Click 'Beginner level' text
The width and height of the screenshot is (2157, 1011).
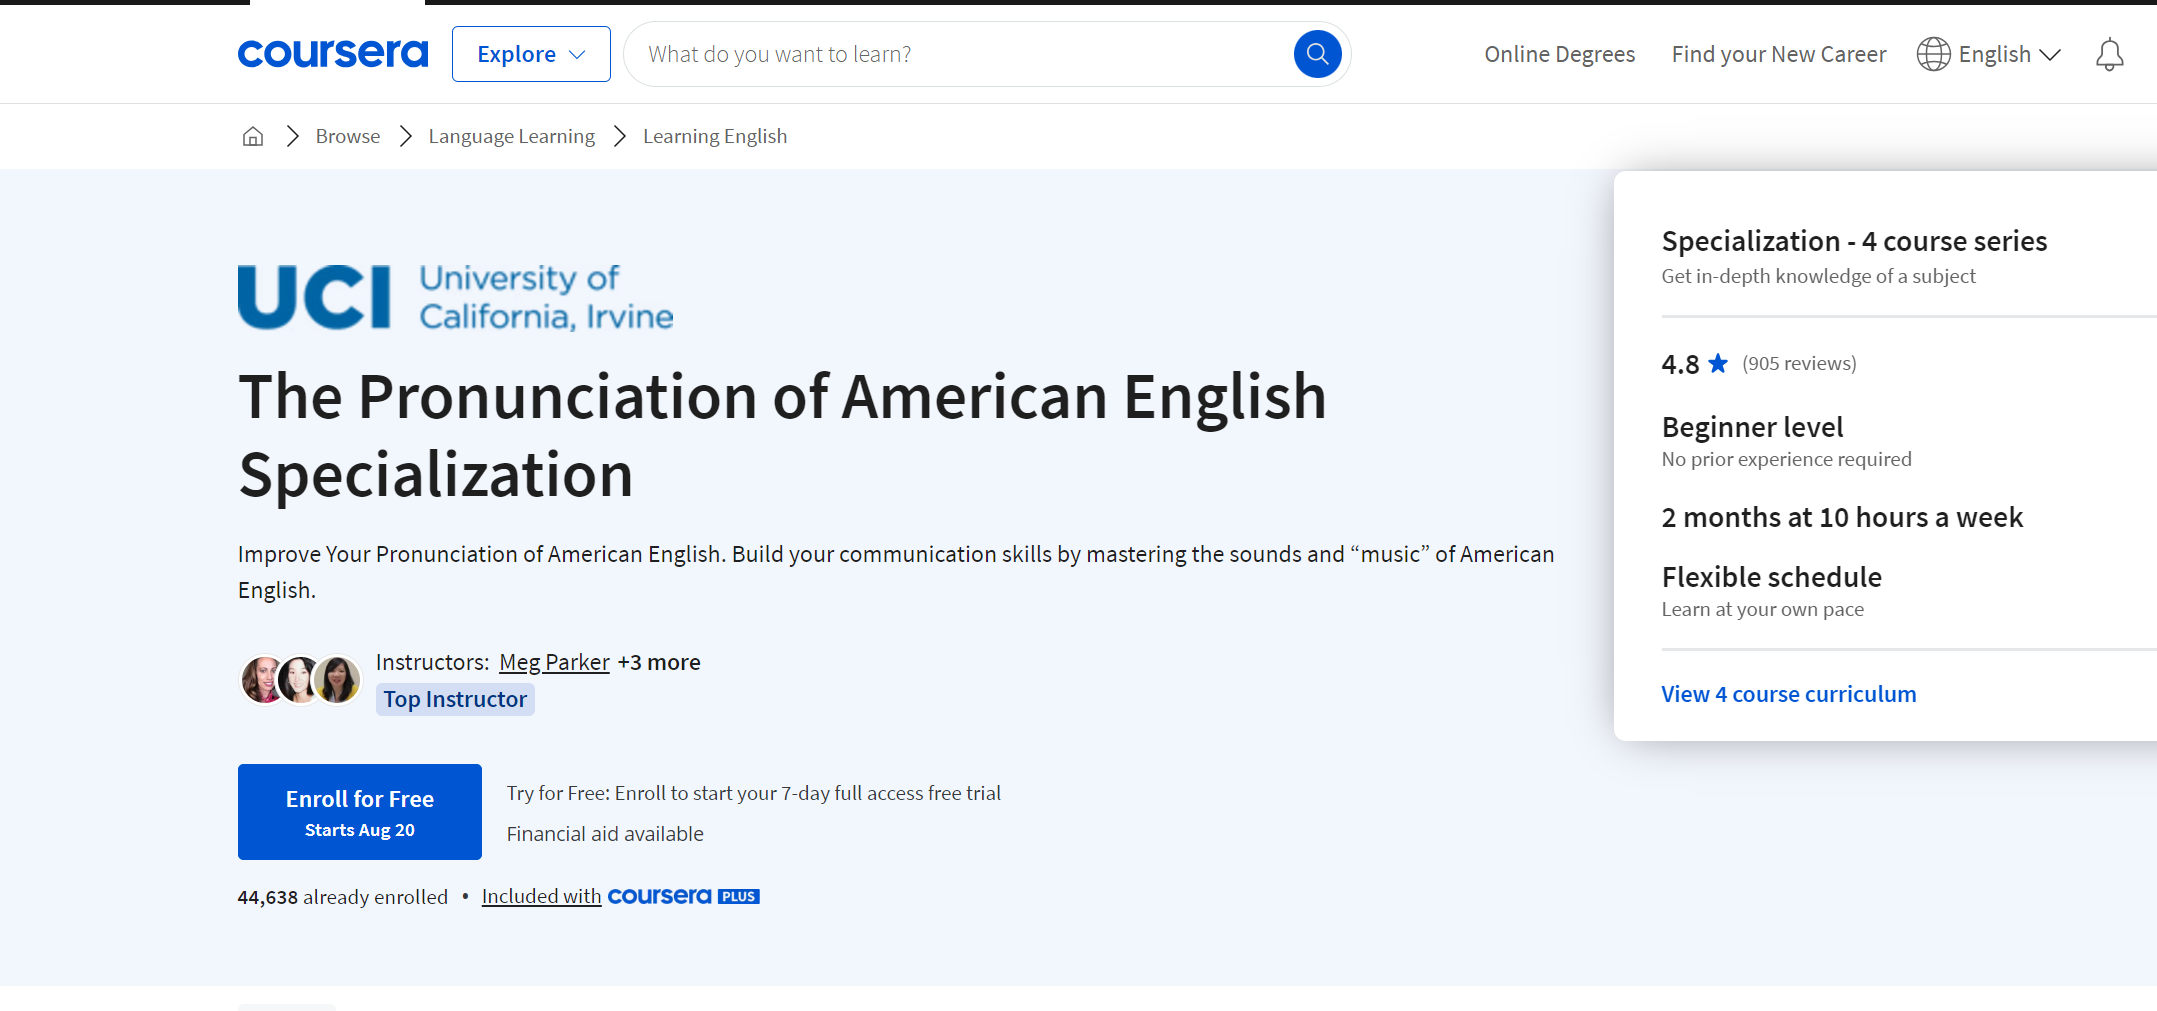click(1752, 427)
